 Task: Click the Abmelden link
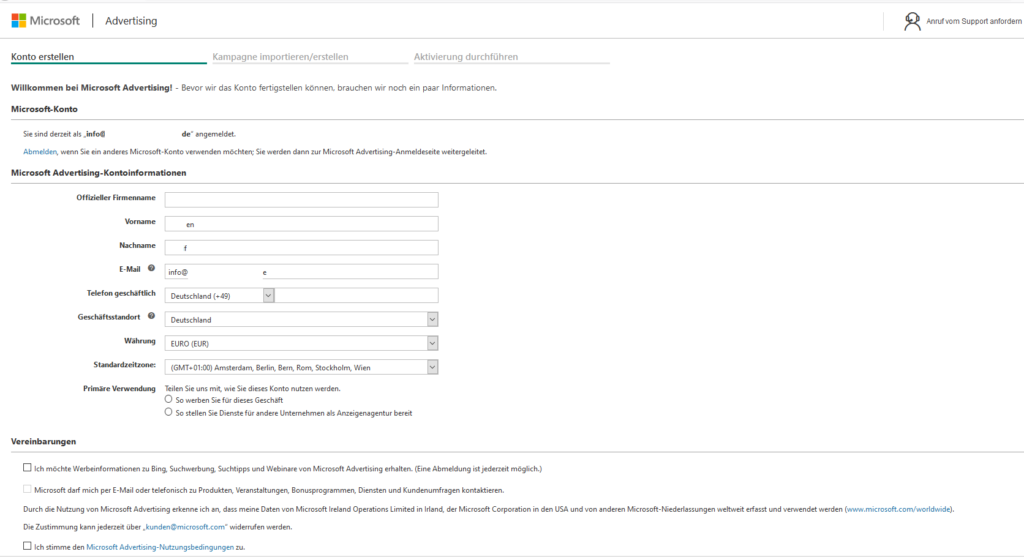[40, 152]
